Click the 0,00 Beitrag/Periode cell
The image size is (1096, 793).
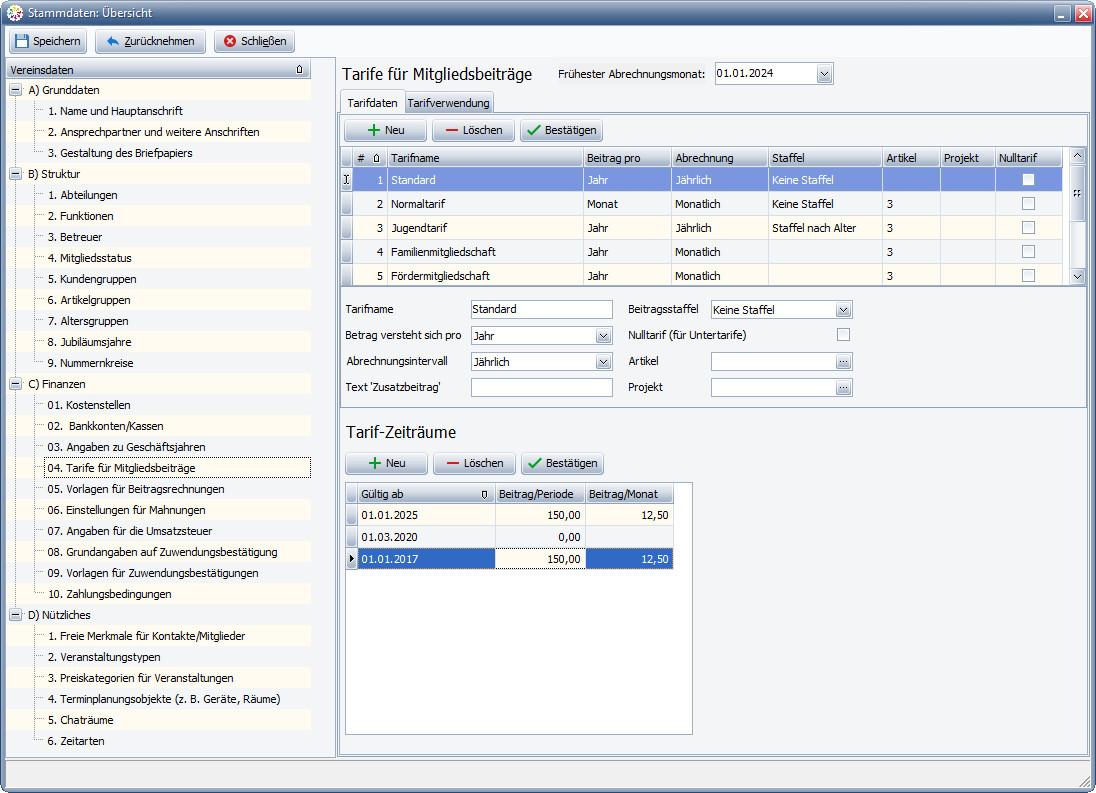tap(540, 537)
